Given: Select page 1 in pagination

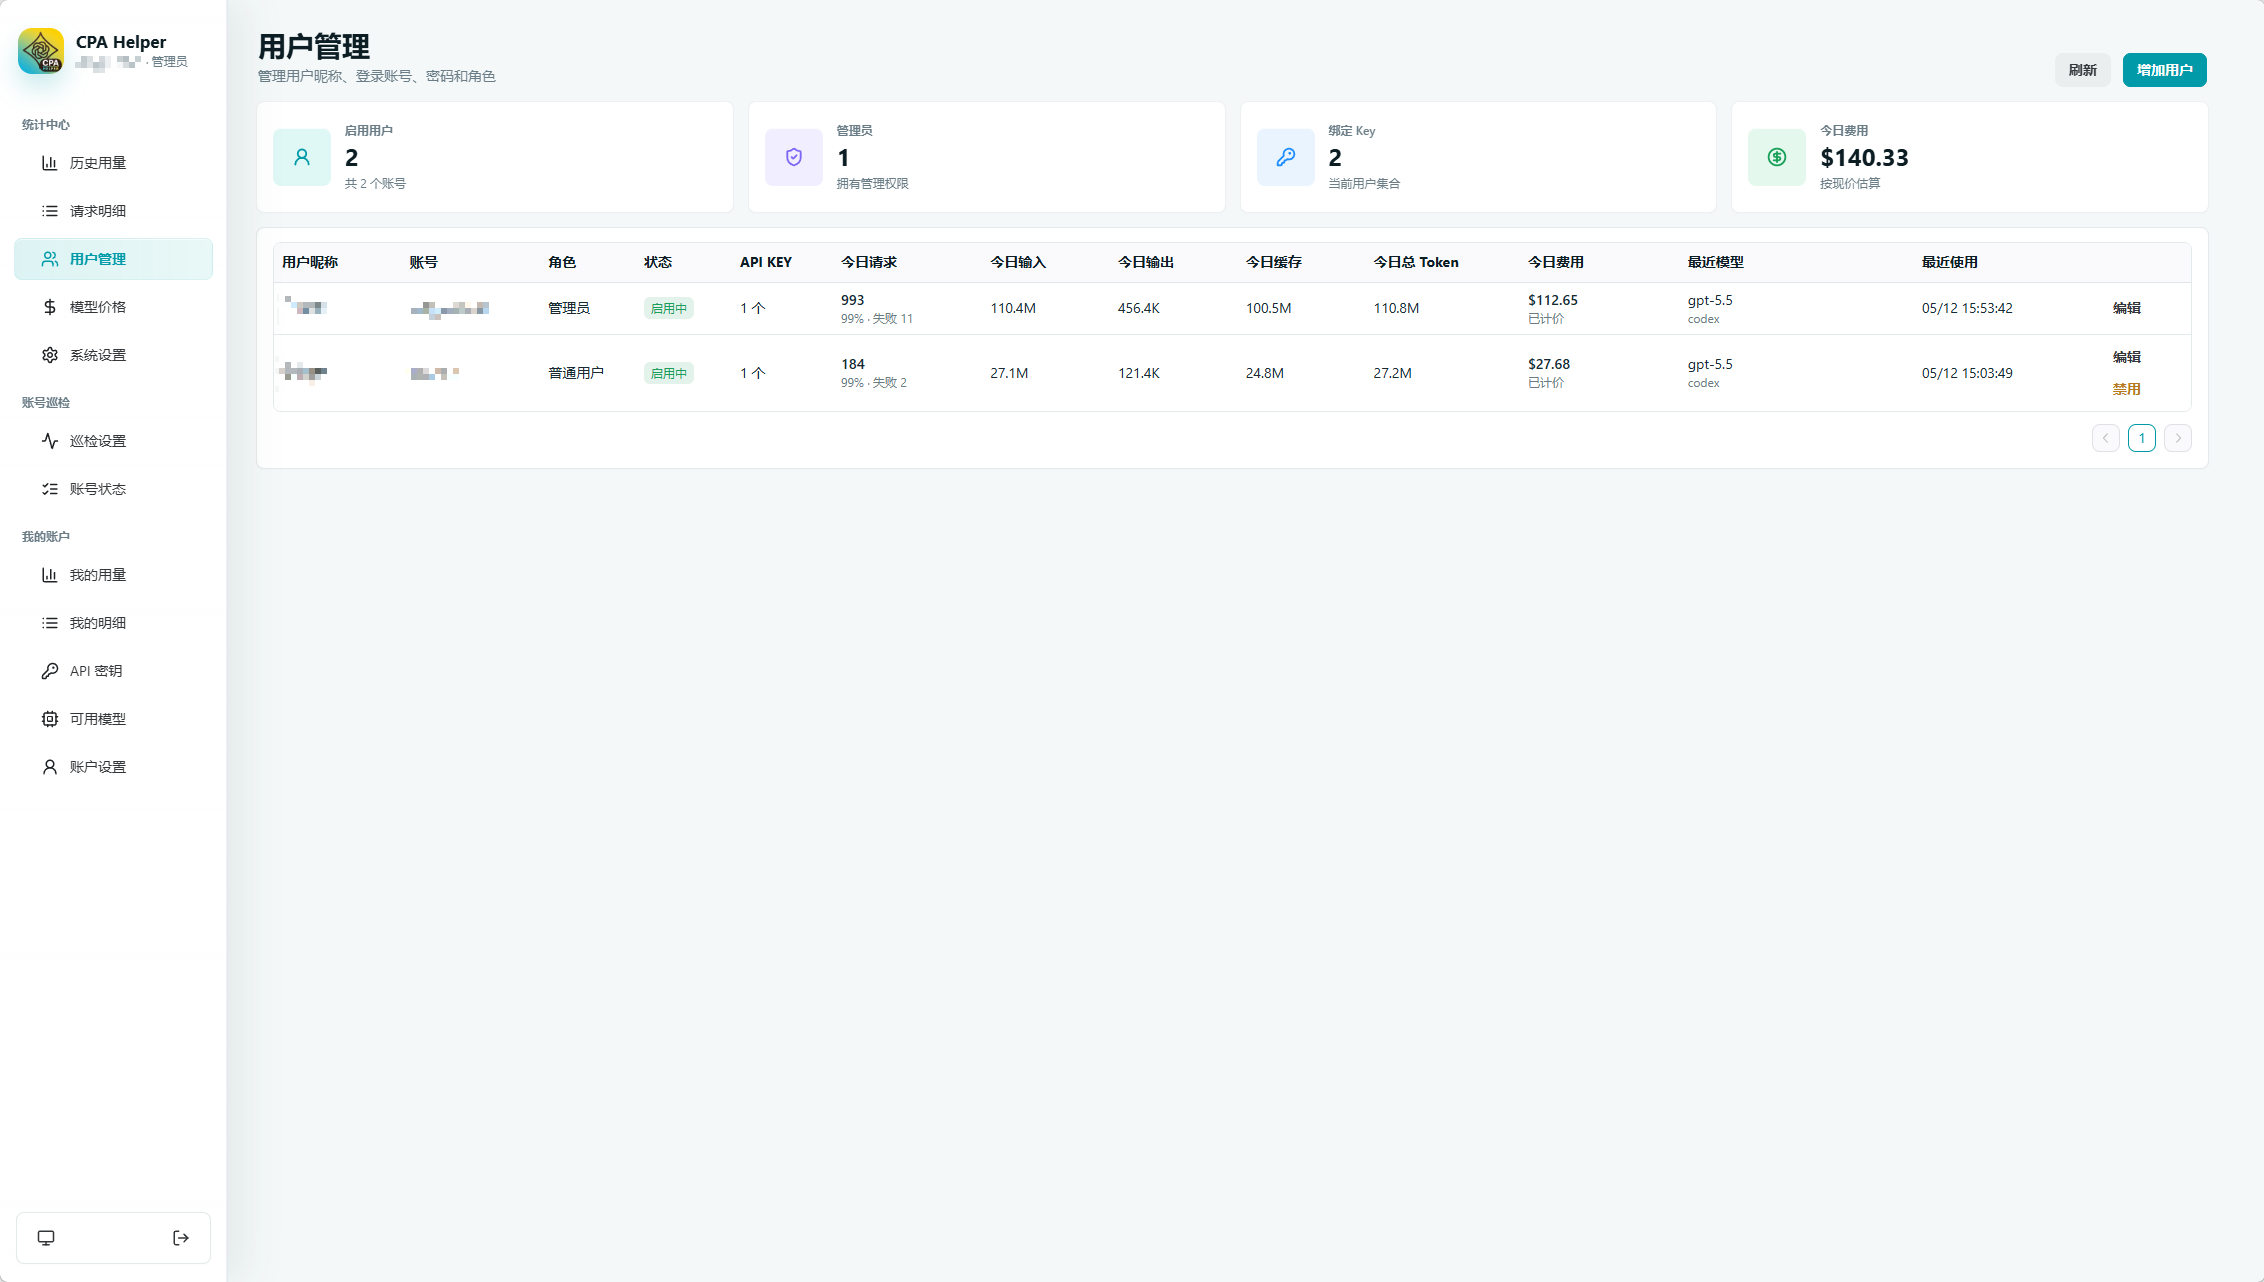Looking at the screenshot, I should pos(2142,438).
